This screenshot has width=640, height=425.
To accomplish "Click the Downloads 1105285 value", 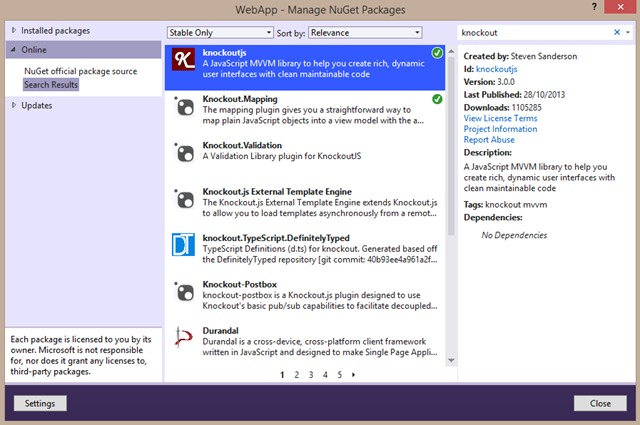I will pyautogui.click(x=527, y=107).
